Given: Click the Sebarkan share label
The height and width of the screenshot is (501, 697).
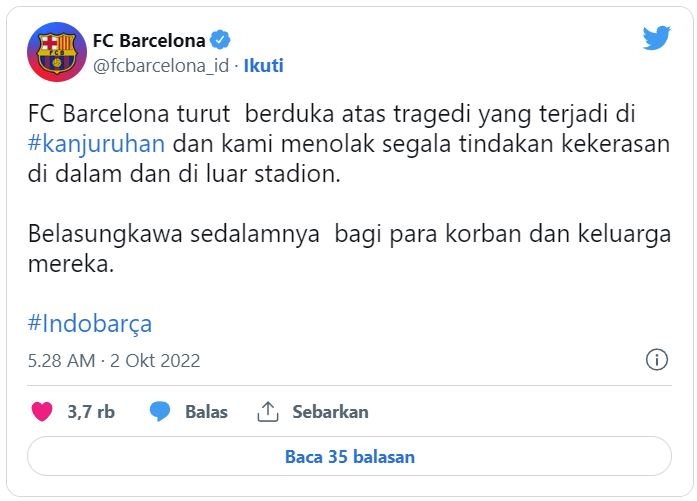Looking at the screenshot, I should pyautogui.click(x=330, y=412).
